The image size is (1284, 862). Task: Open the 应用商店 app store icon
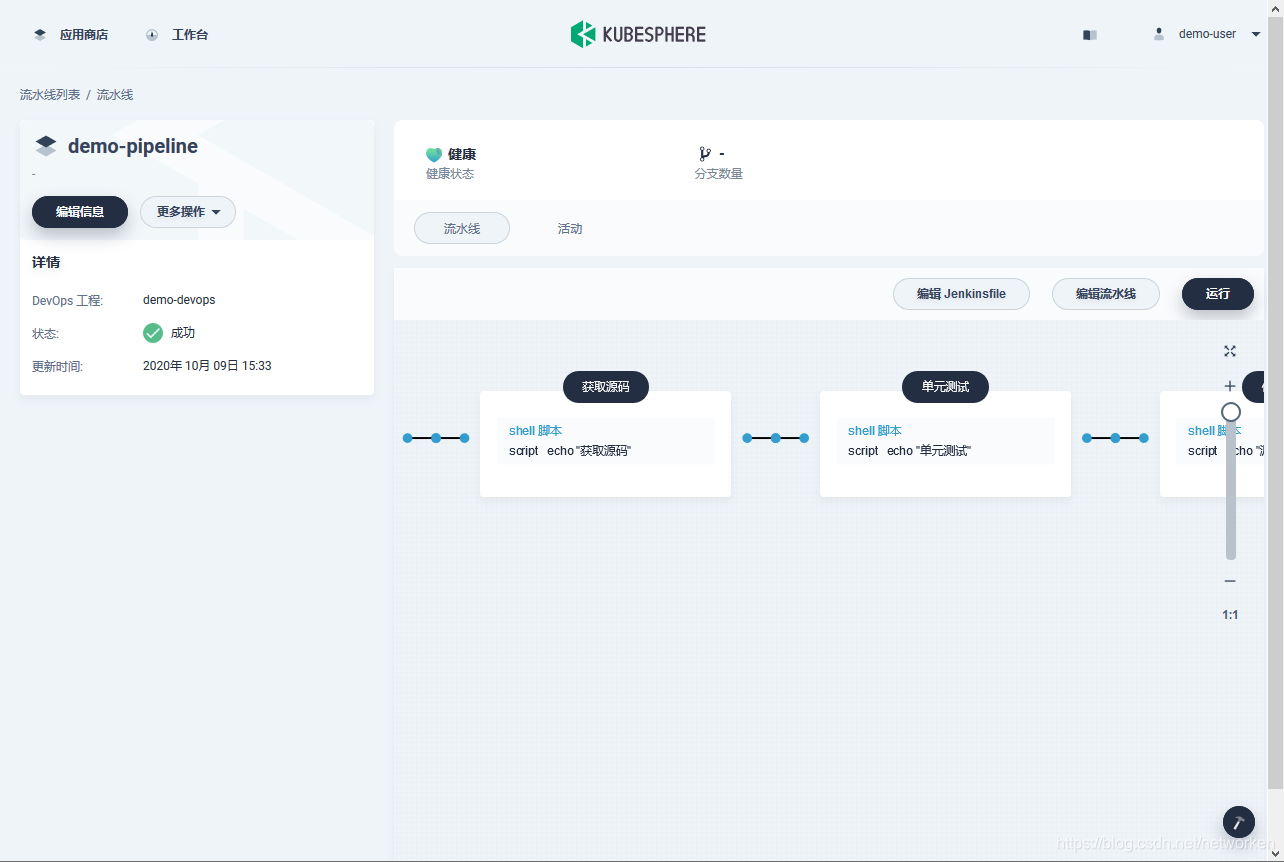[40, 35]
